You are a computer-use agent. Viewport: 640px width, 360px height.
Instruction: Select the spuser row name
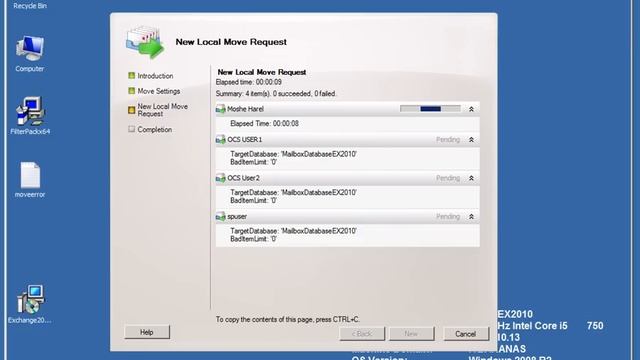pyautogui.click(x=237, y=216)
